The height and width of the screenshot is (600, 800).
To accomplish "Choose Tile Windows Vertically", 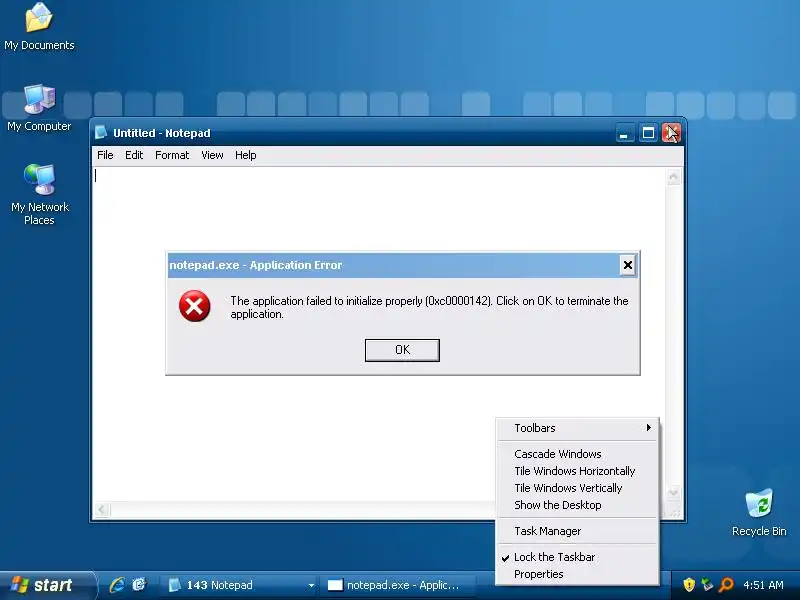I will (x=578, y=488).
